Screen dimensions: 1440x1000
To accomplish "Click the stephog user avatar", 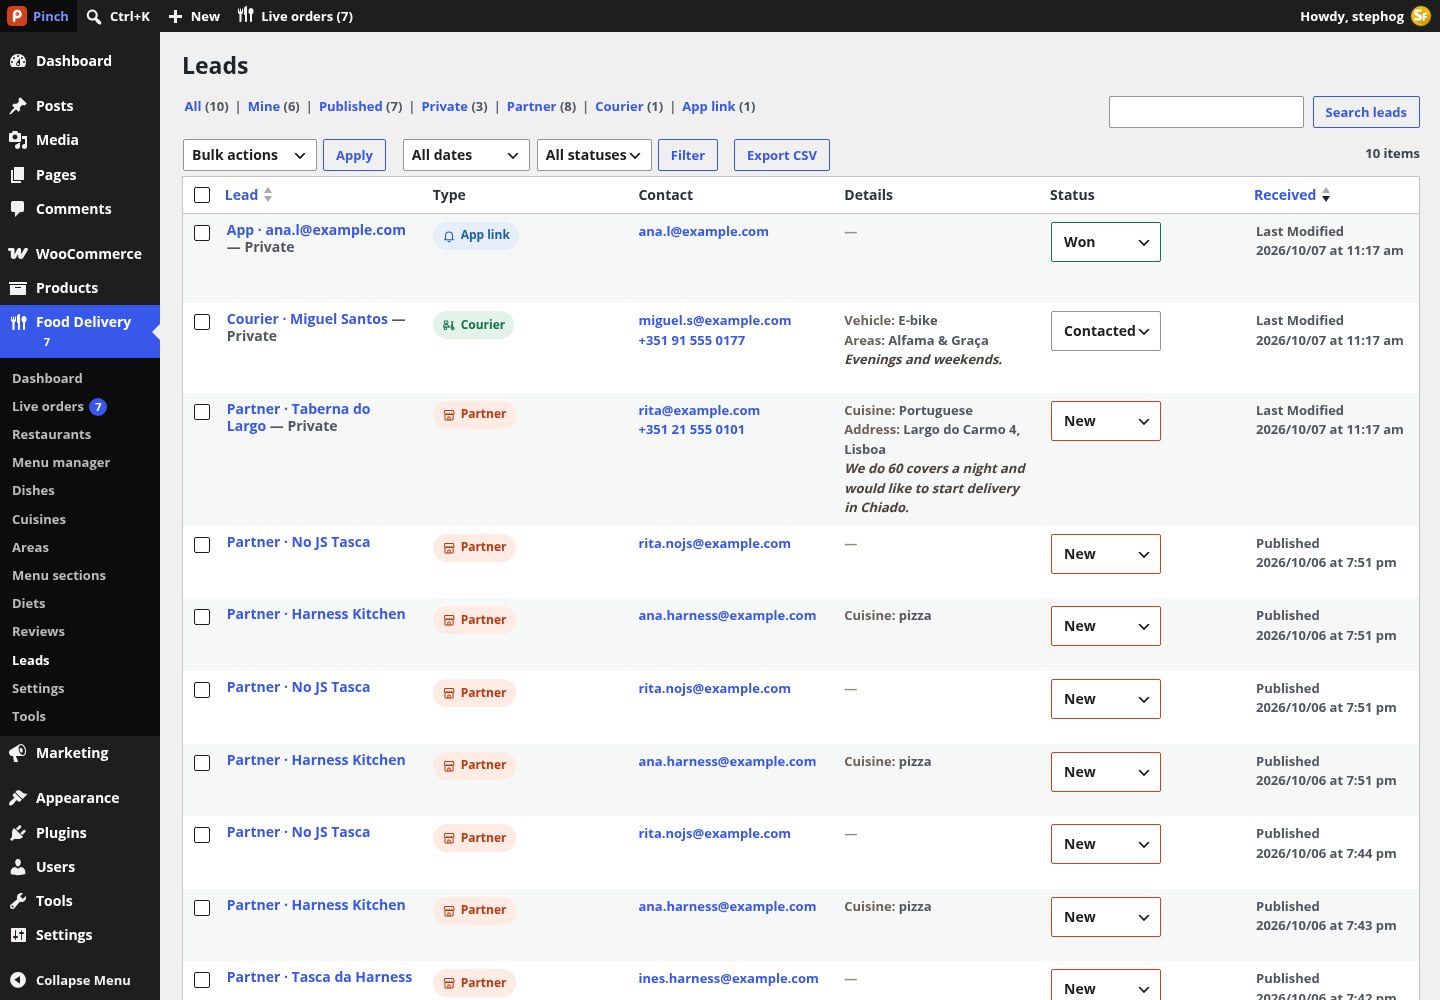I will [1421, 16].
